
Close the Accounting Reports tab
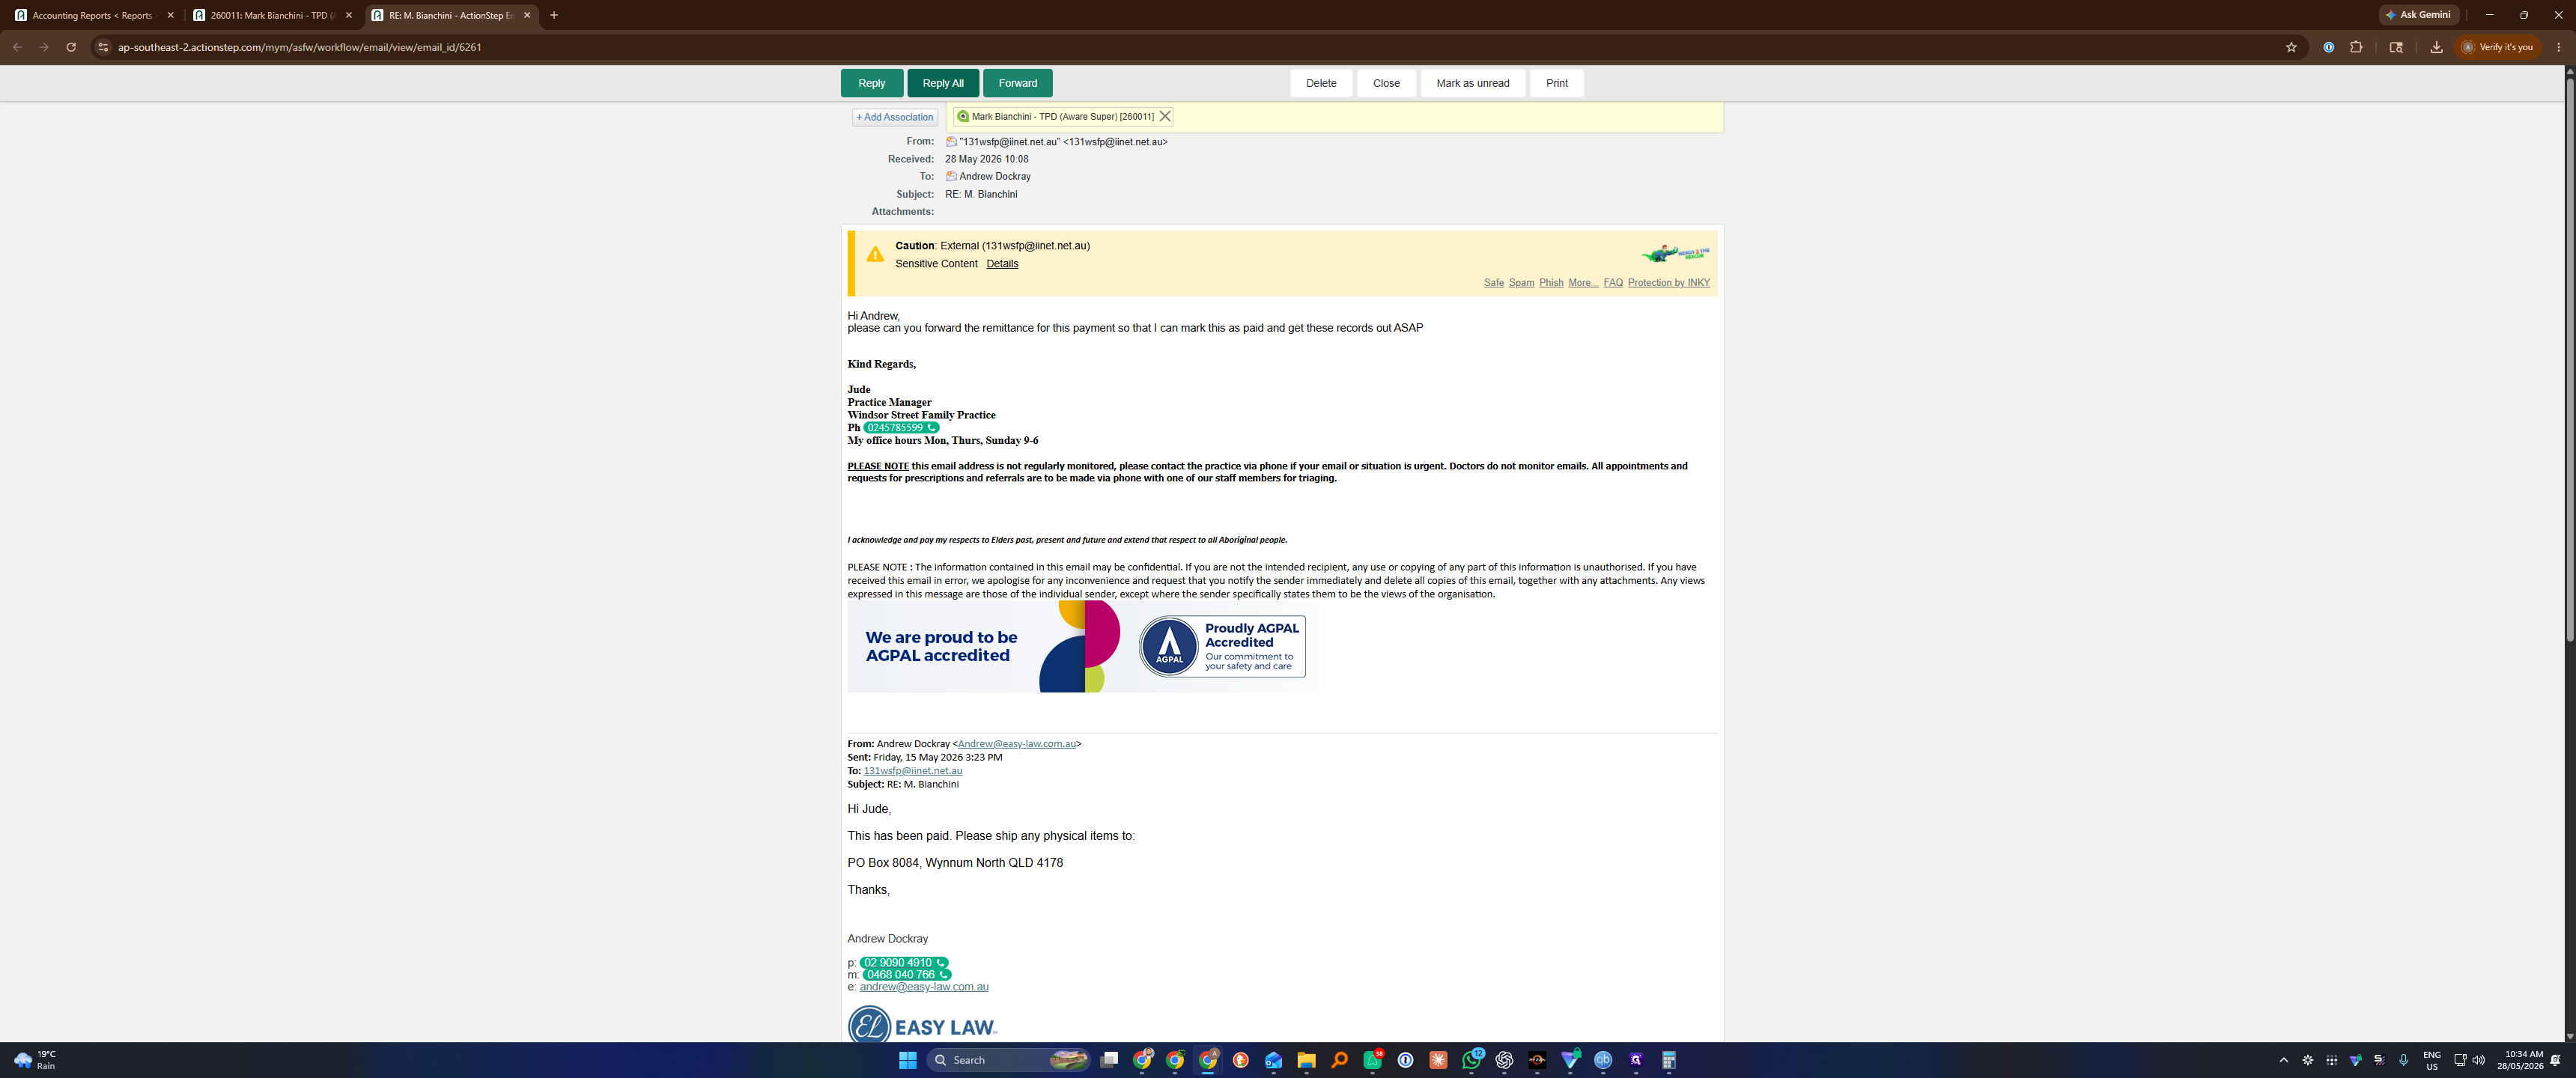pyautogui.click(x=170, y=15)
